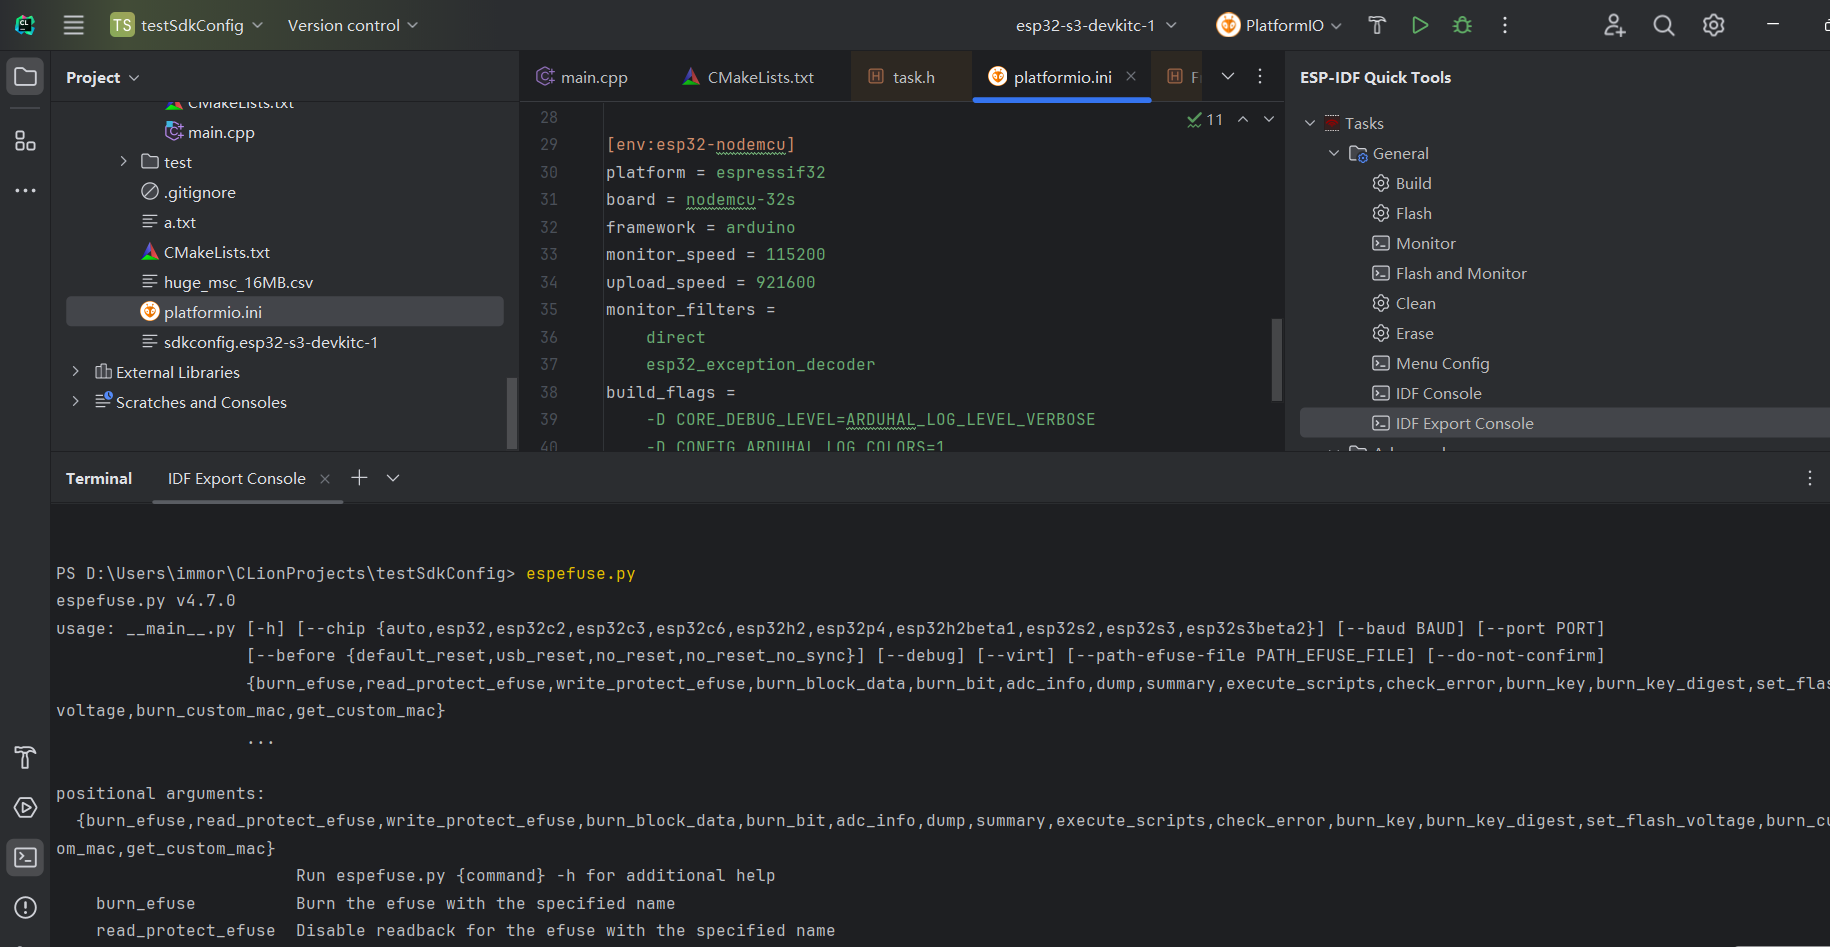Open the Services tool window icon
The image size is (1830, 947).
tap(26, 808)
